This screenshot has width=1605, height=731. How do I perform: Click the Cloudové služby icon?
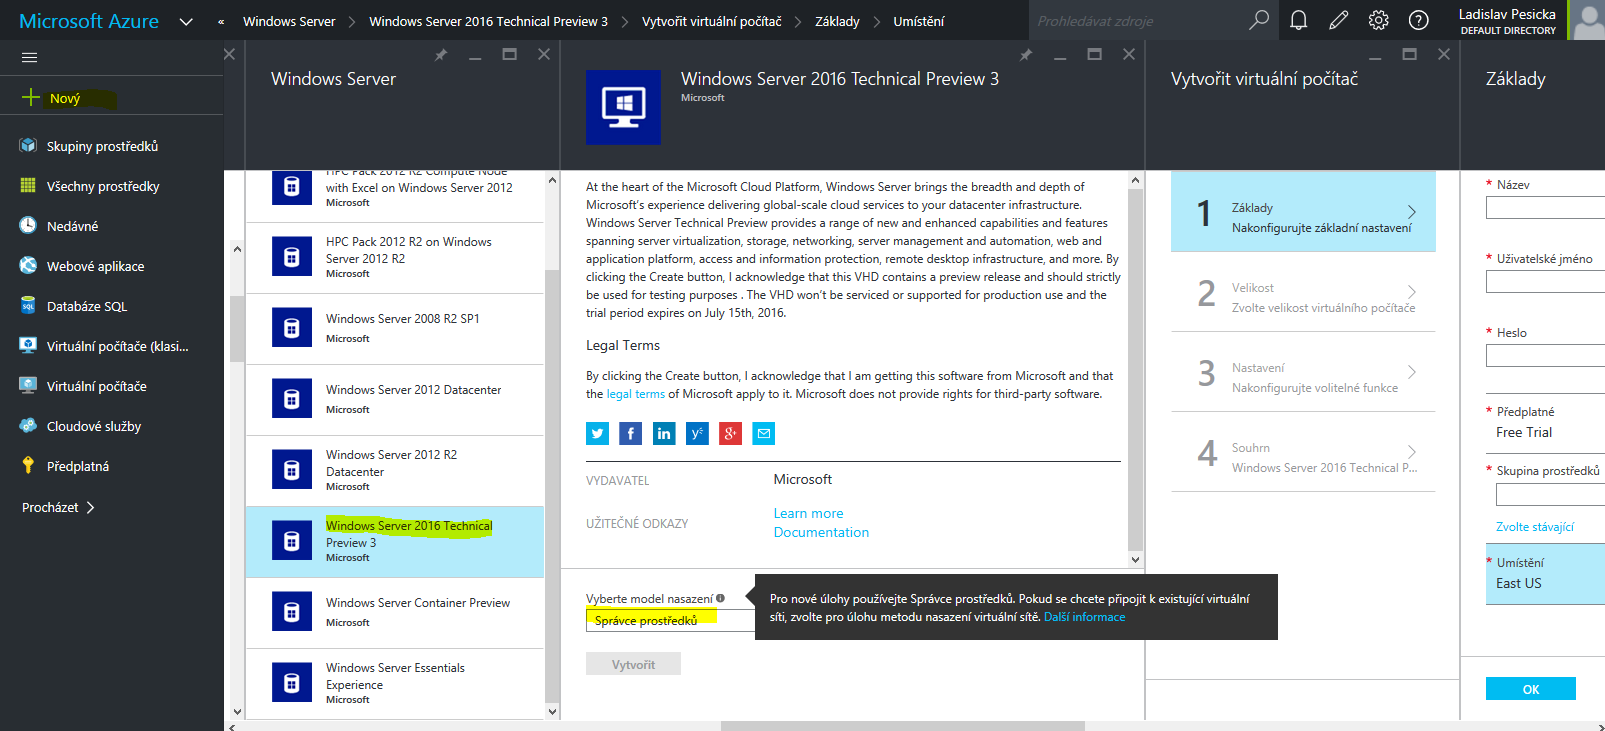(x=28, y=425)
